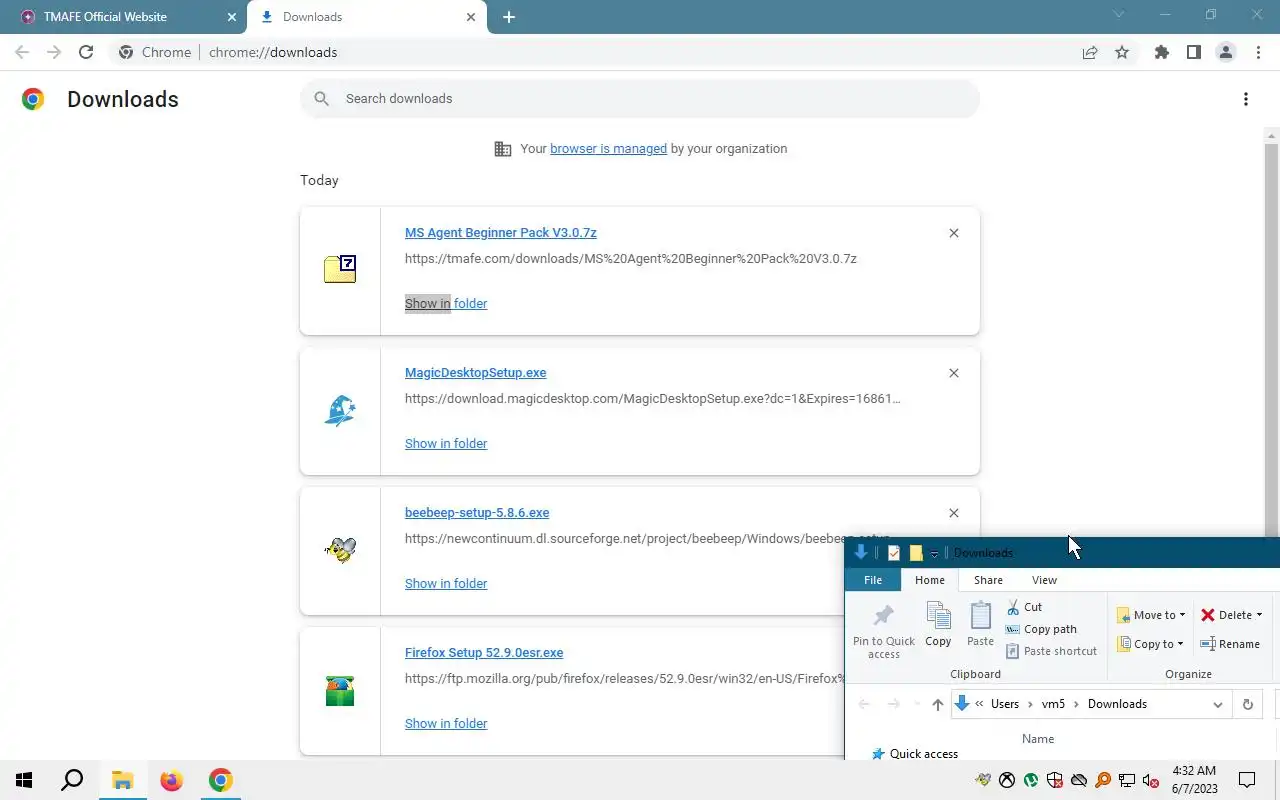Screen dimensions: 1280x800
Task: Expand Explorer address bar history dropdown
Action: (1217, 704)
